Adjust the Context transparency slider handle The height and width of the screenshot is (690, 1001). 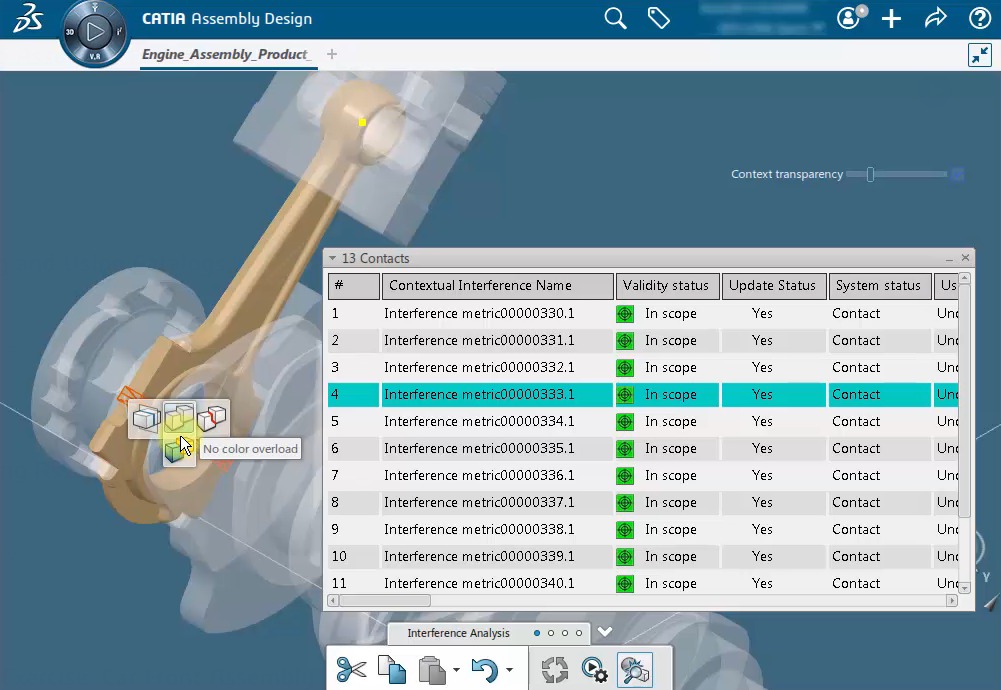[870, 174]
